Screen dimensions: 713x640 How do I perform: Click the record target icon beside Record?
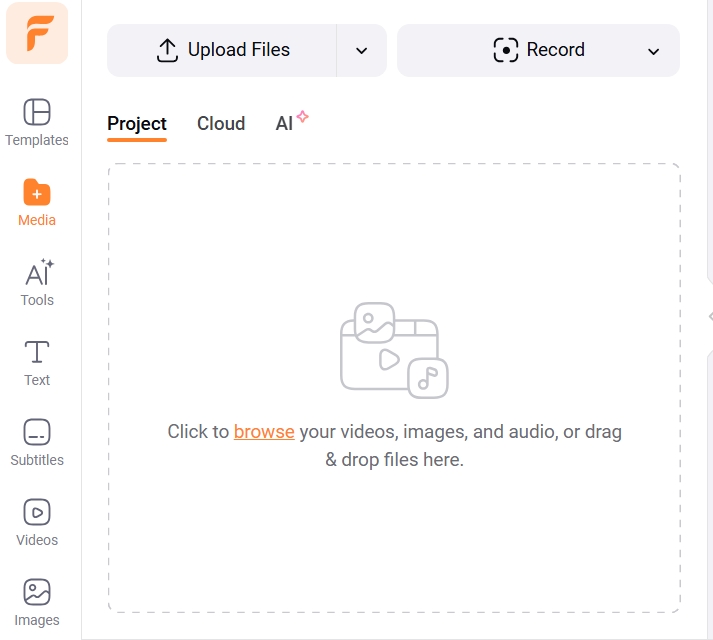point(506,50)
